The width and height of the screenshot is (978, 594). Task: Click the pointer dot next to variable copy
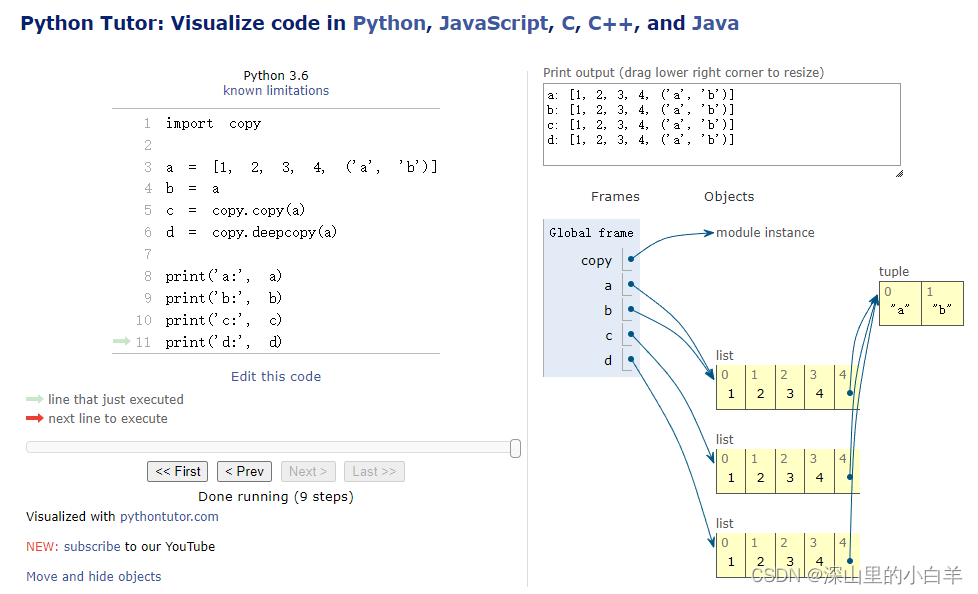tap(631, 259)
